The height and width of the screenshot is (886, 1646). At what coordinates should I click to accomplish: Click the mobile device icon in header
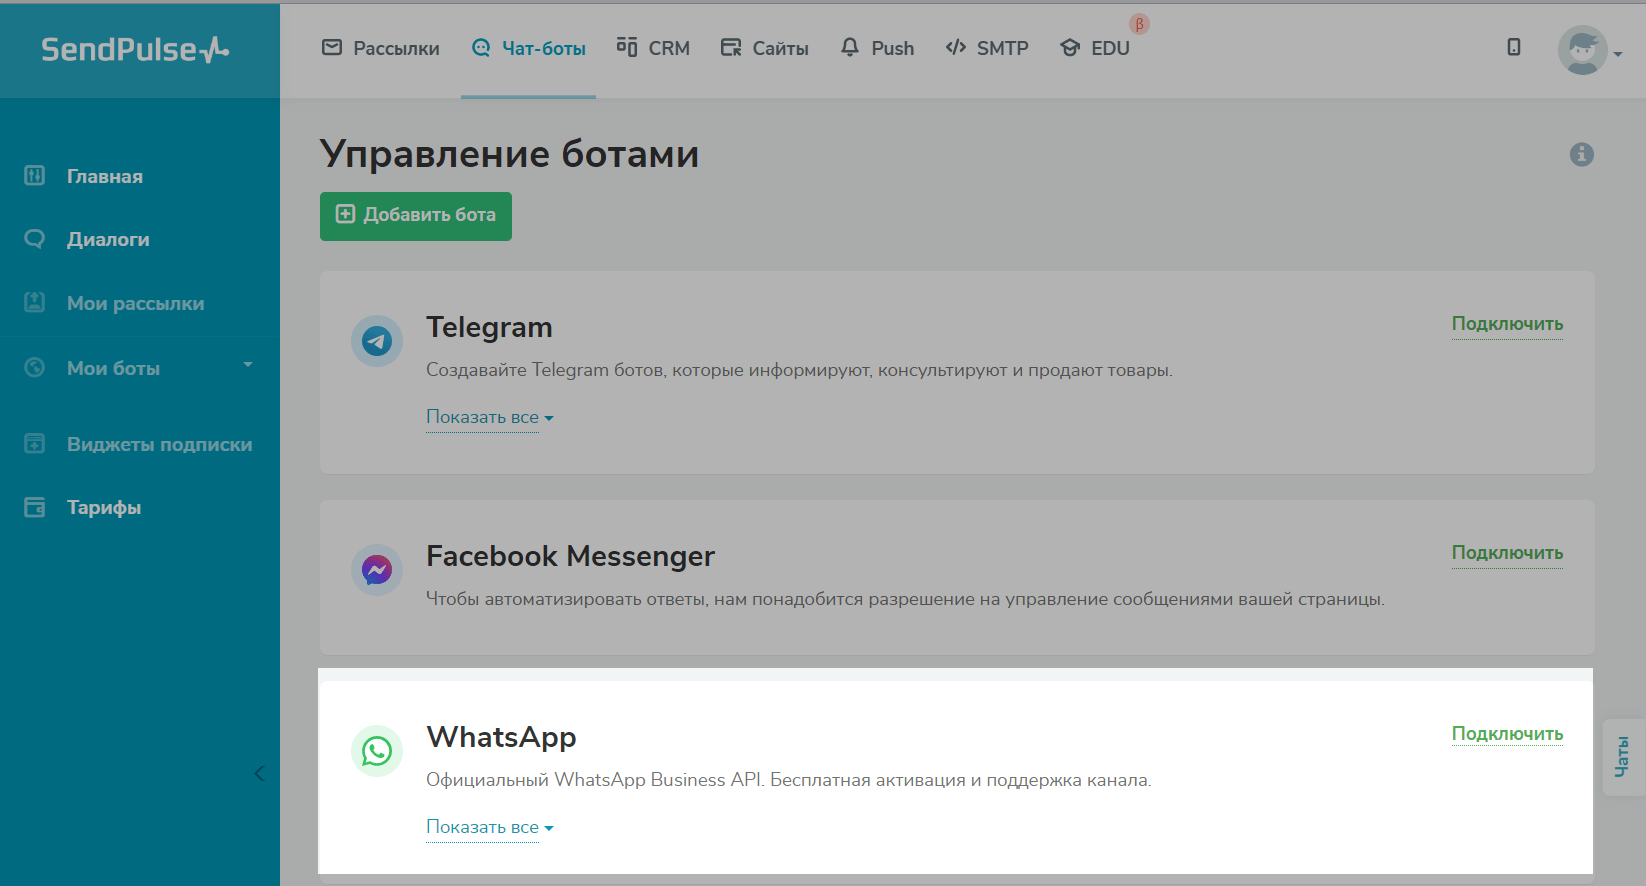pos(1514,47)
